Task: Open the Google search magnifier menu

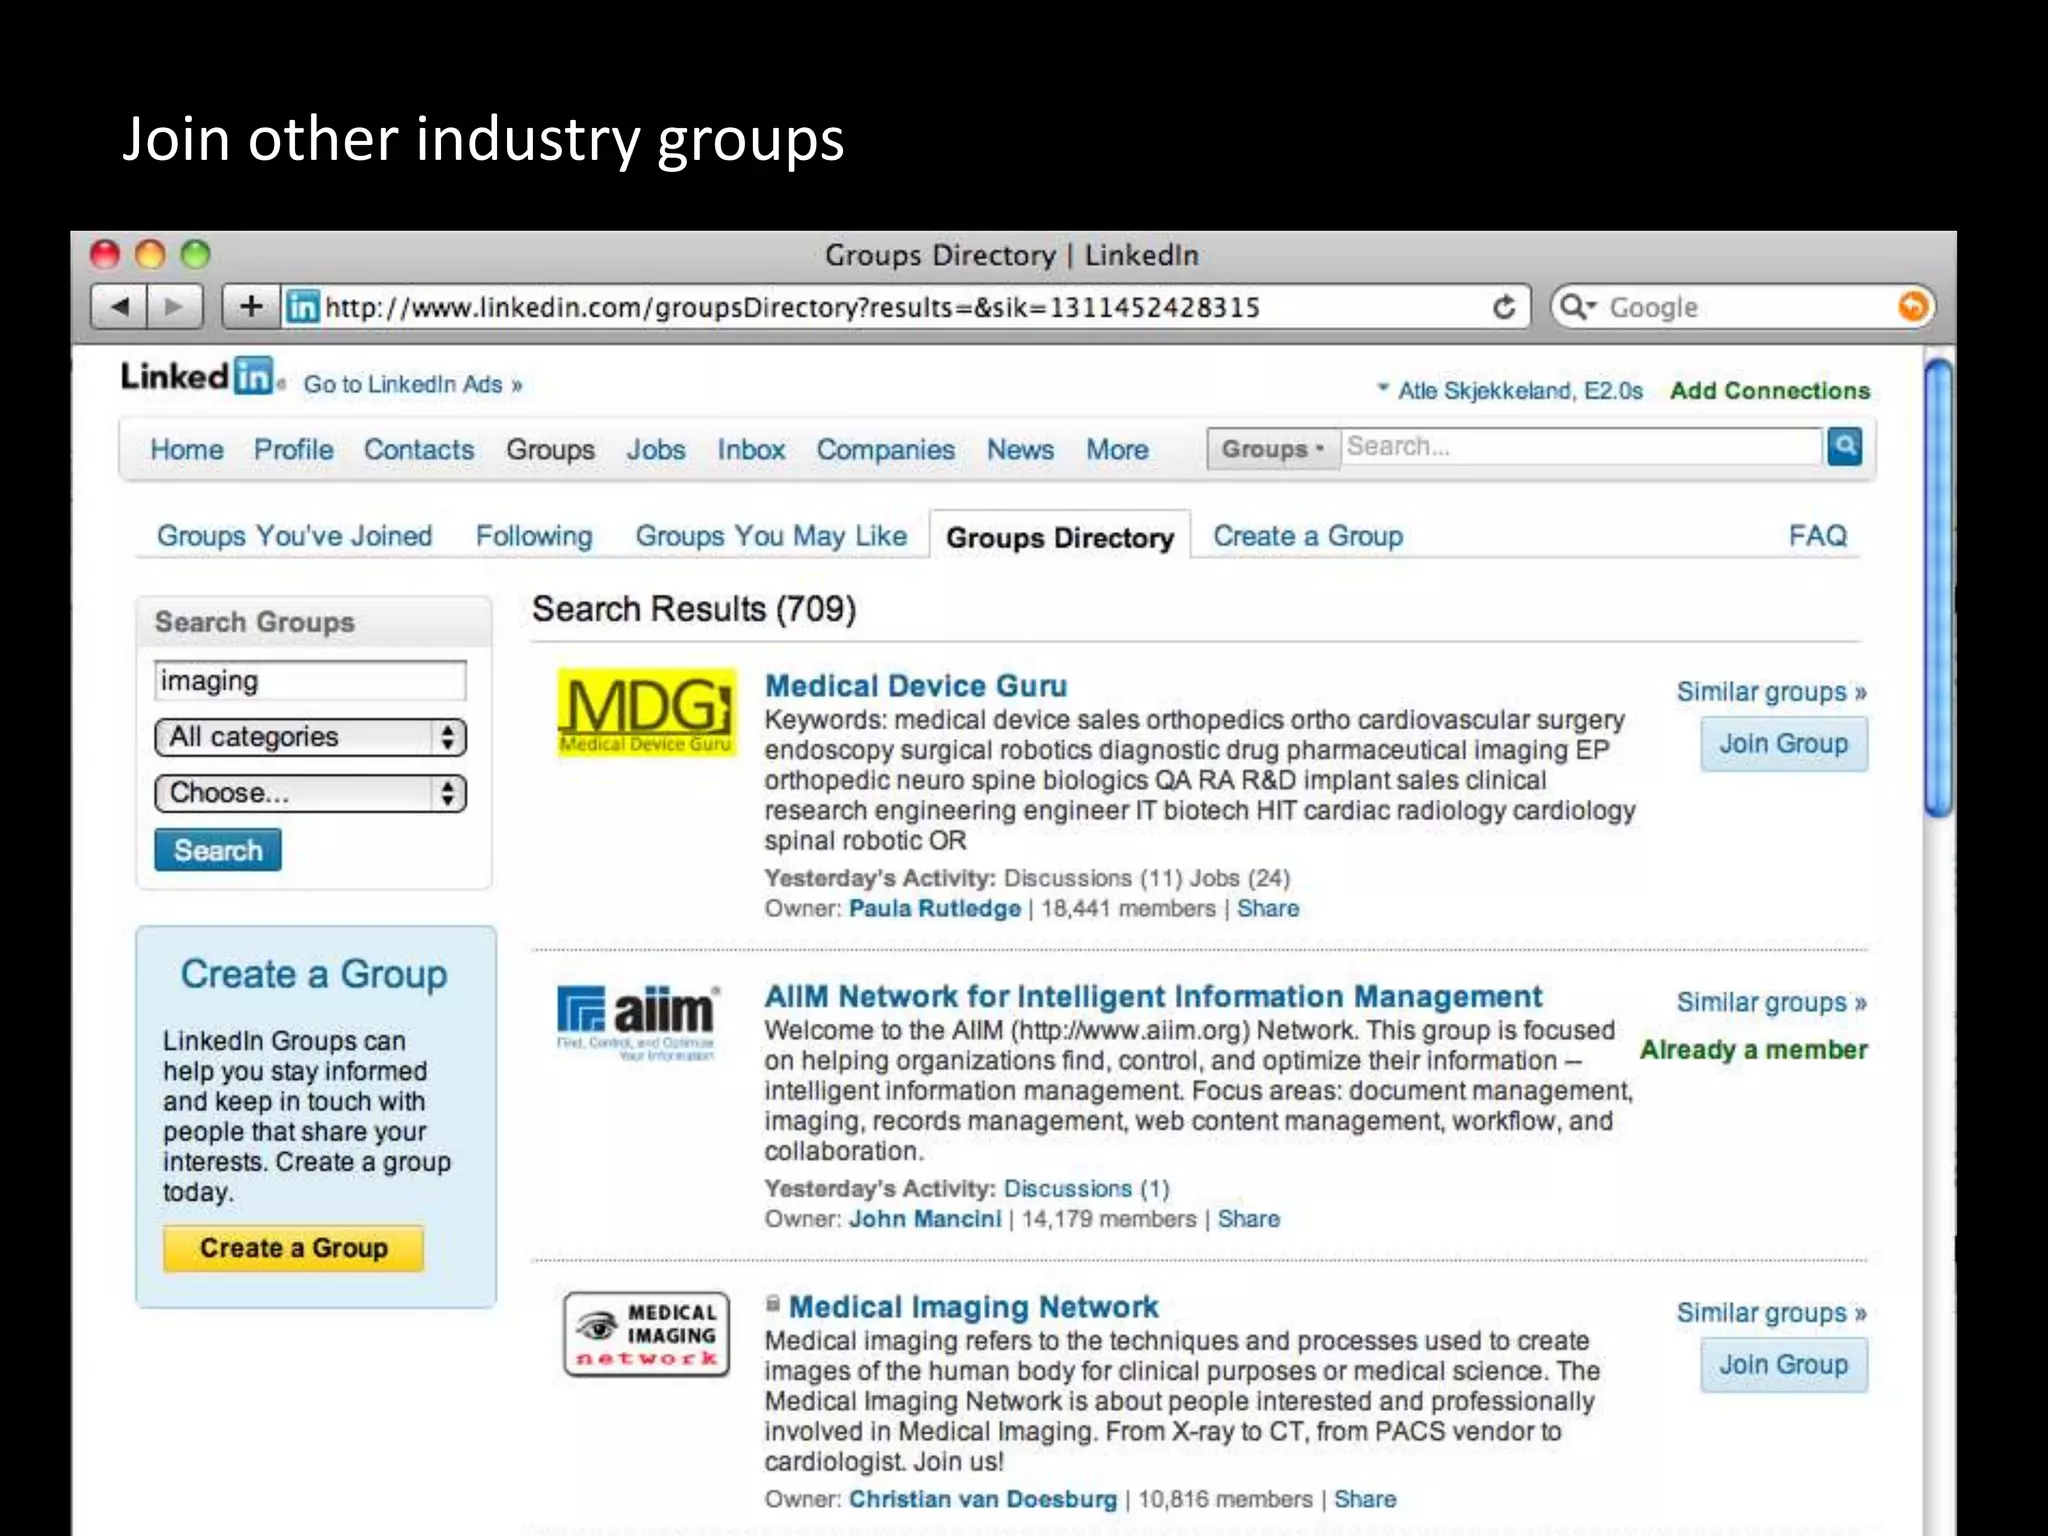Action: (x=1579, y=307)
